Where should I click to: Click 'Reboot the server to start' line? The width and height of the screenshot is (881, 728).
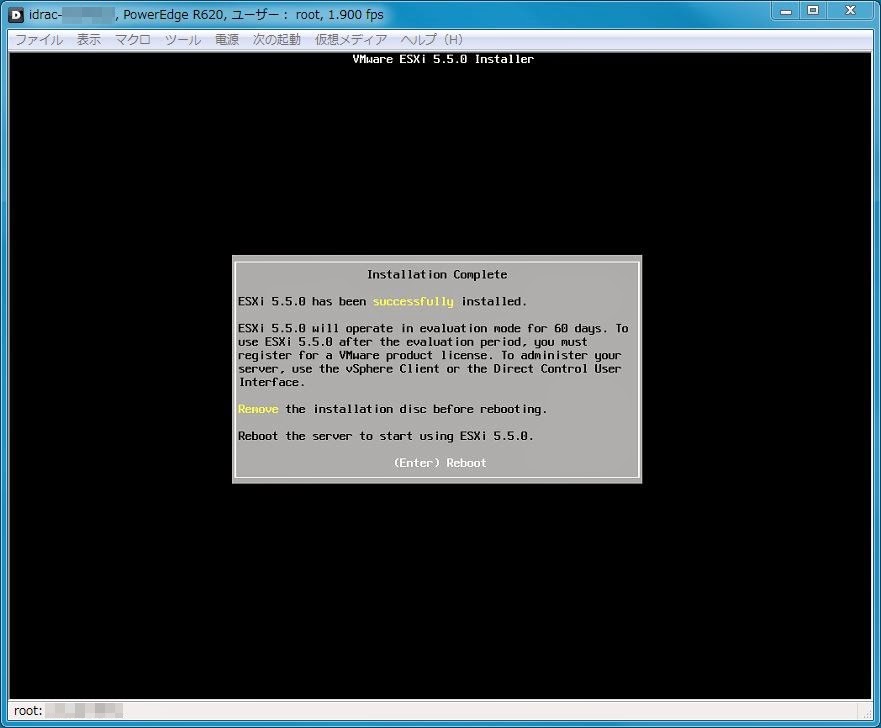click(385, 436)
